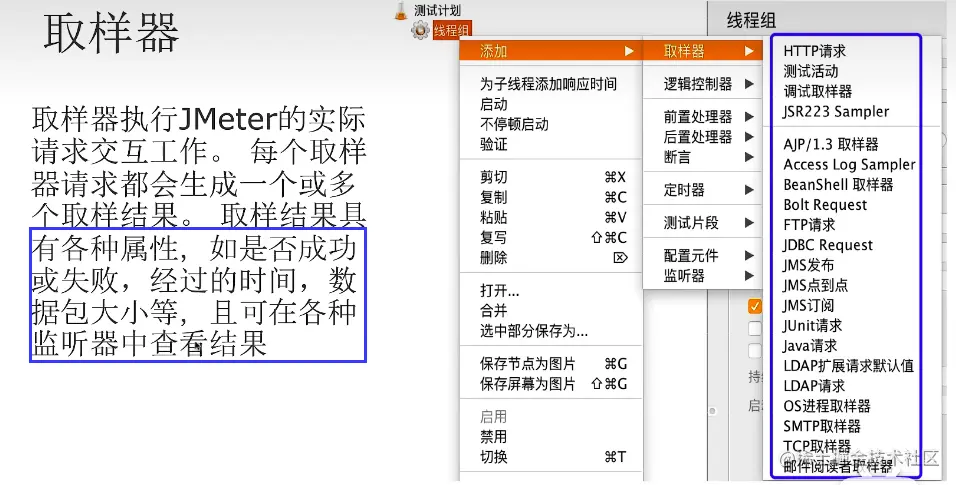Choose 启动 in context menu

point(551,104)
